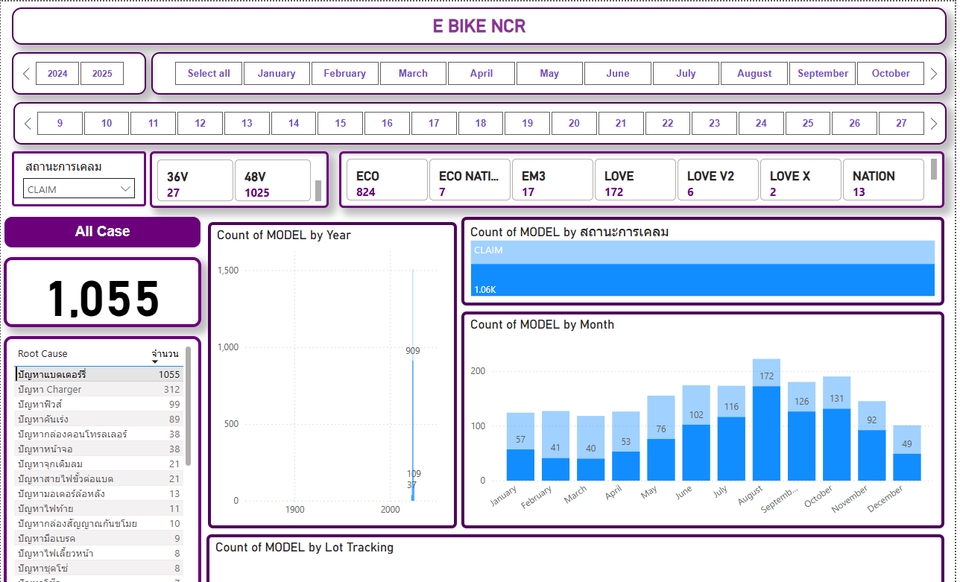The width and height of the screenshot is (960, 582).
Task: Click the model cards scrollbar
Action: point(934,169)
